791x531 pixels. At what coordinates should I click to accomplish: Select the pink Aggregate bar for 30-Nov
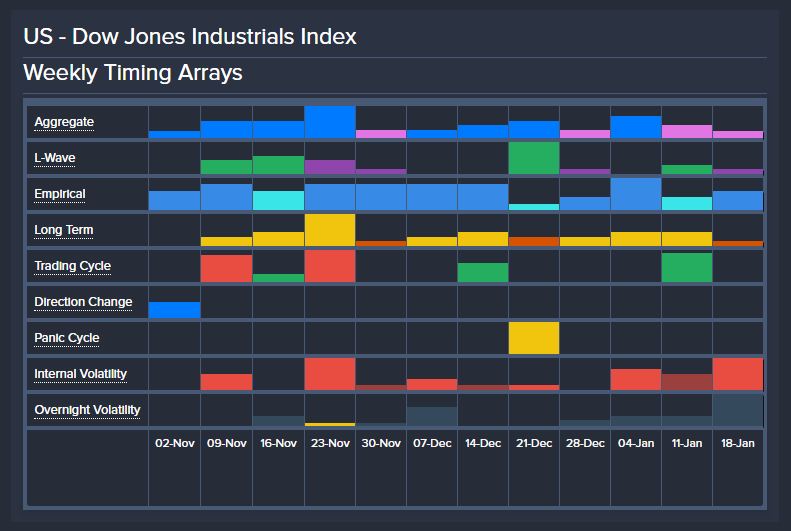coord(381,134)
